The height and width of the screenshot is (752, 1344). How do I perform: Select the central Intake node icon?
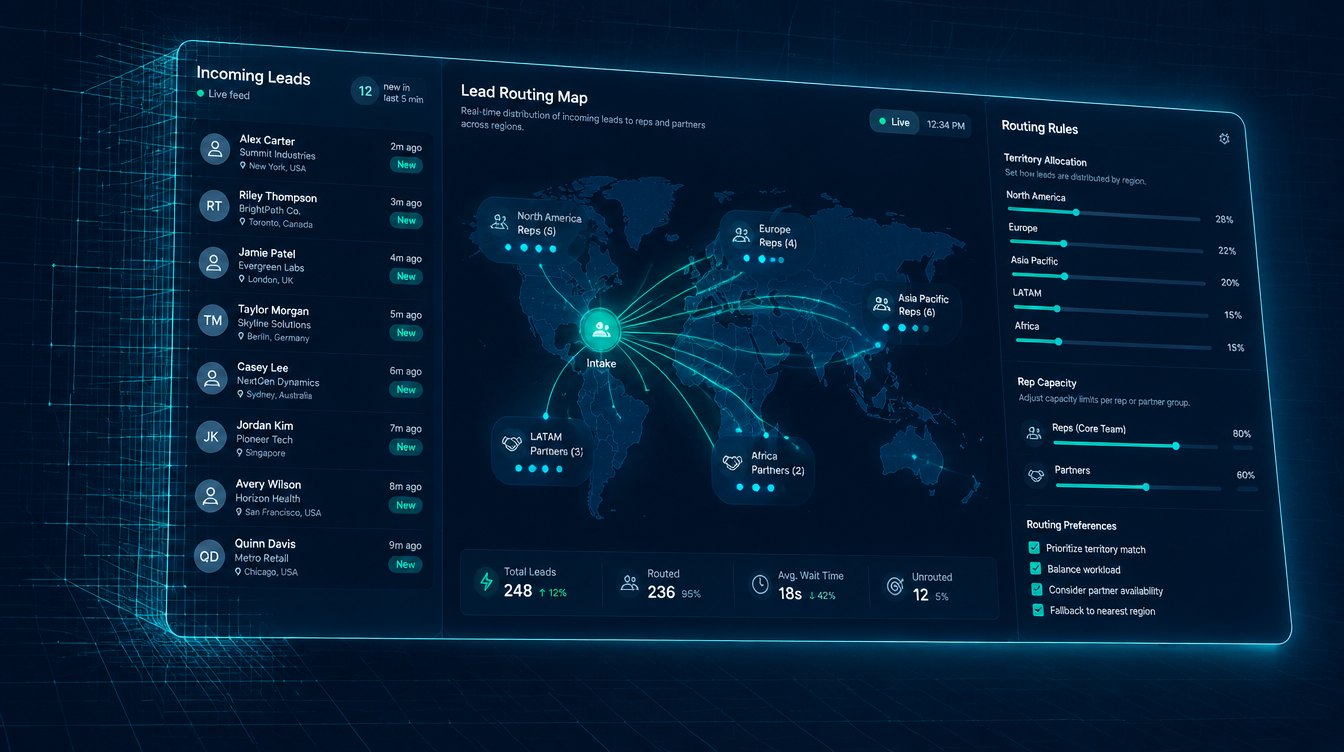(x=600, y=328)
